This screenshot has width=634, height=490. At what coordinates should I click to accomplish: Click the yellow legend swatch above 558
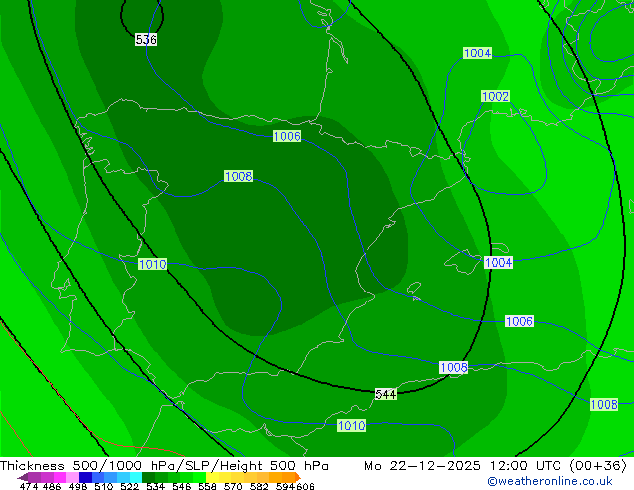pos(212,477)
